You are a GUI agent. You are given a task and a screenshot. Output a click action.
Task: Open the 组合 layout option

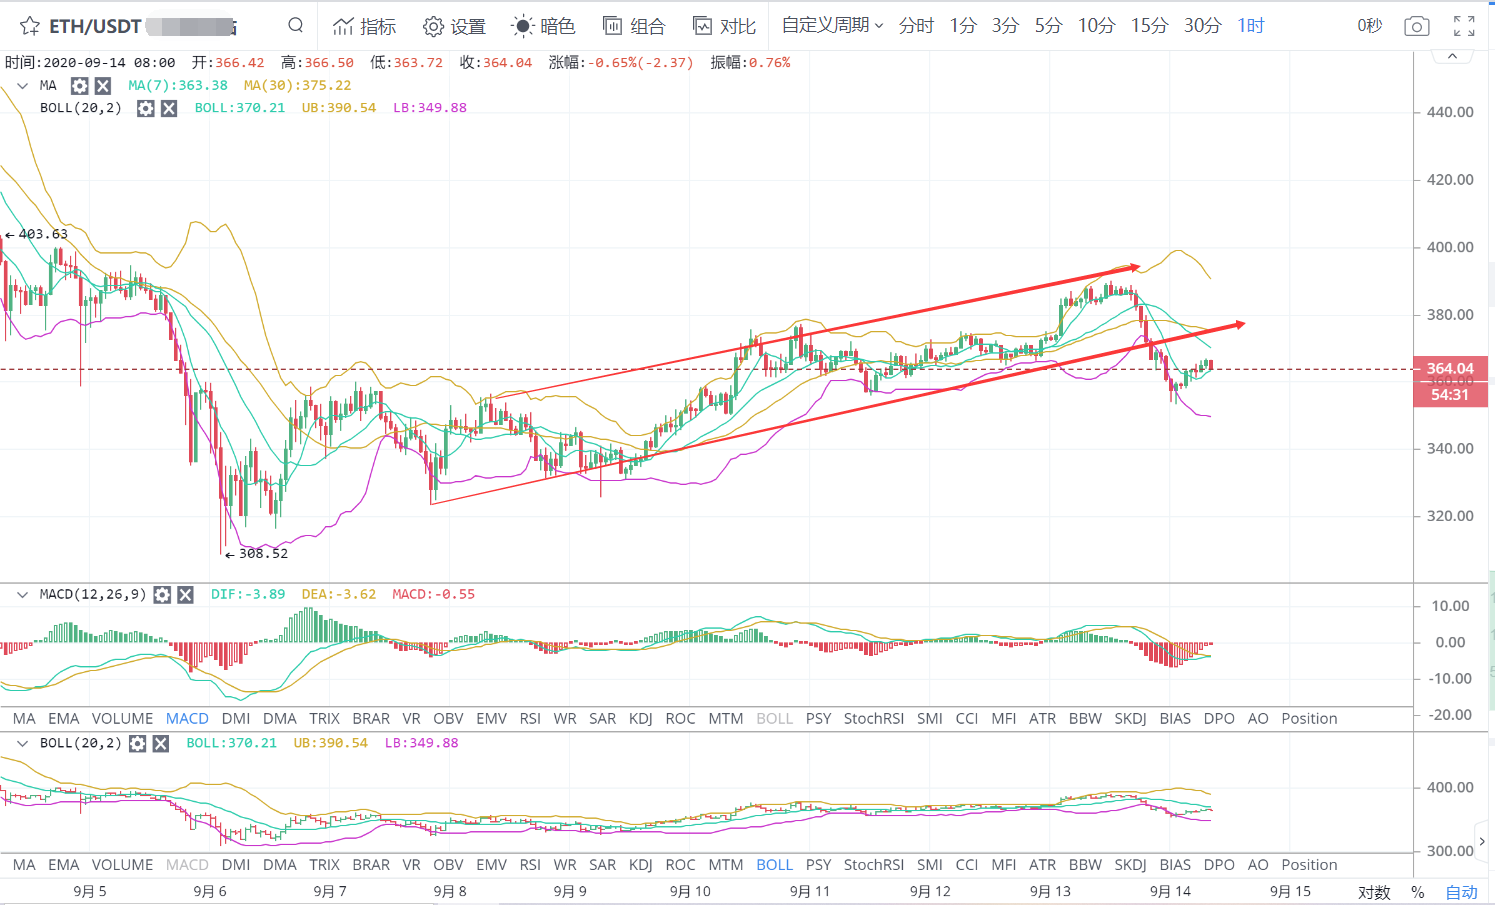(x=634, y=26)
